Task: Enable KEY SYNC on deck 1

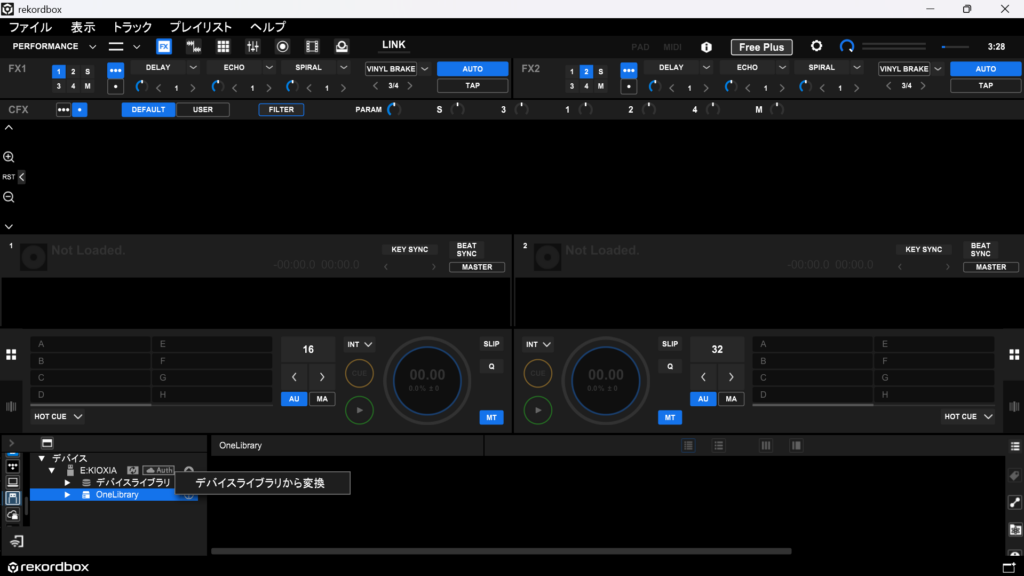Action: [410, 249]
